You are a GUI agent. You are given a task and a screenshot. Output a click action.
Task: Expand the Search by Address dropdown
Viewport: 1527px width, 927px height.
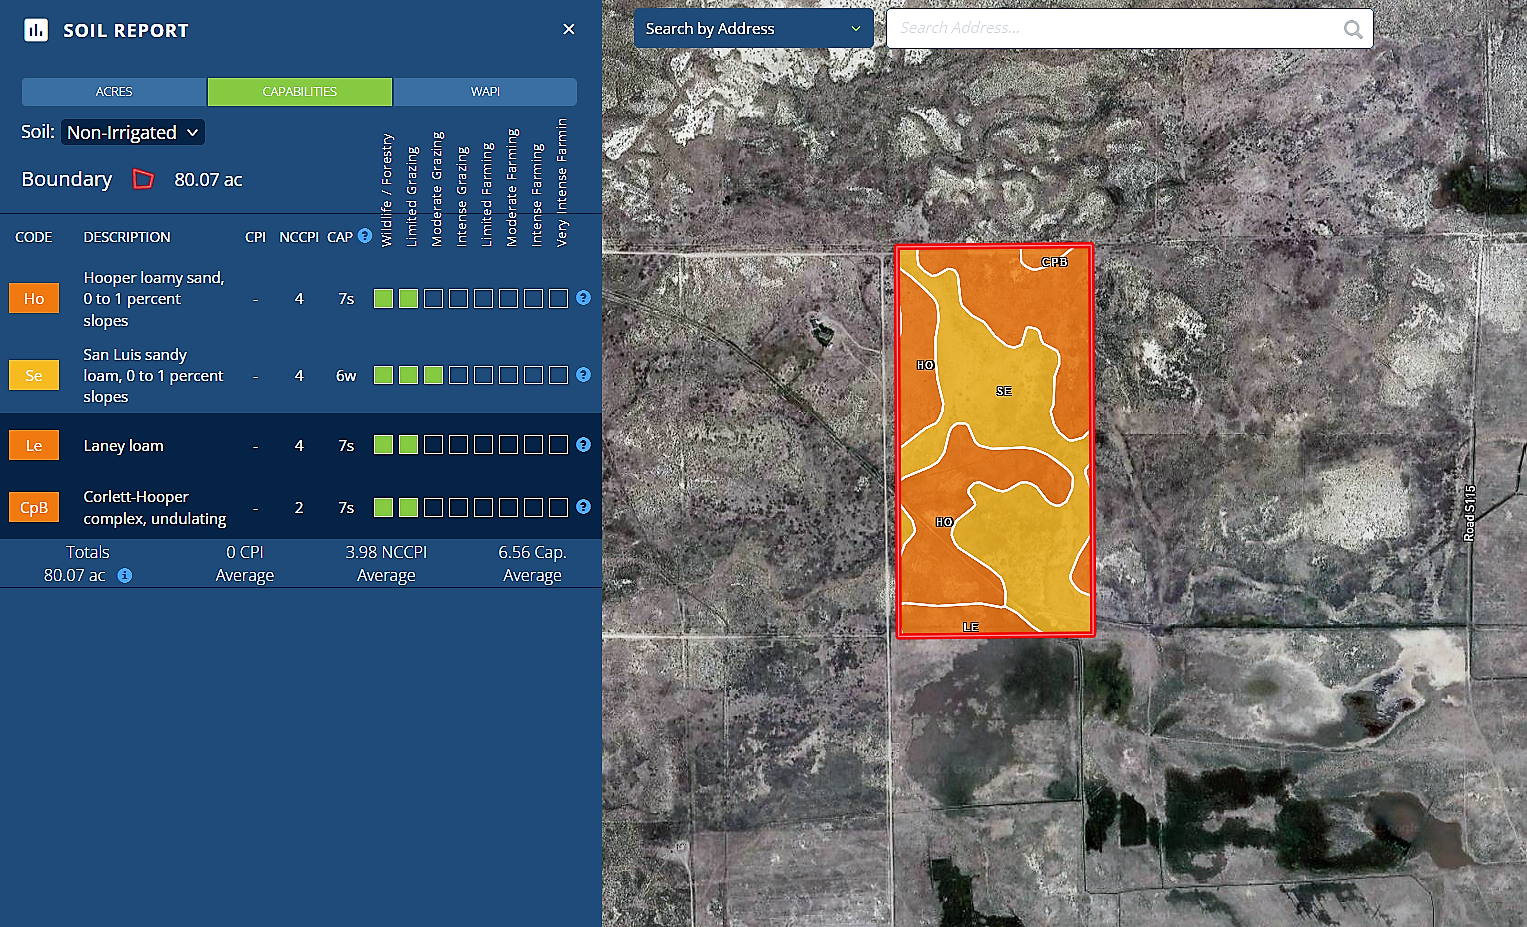click(x=753, y=29)
